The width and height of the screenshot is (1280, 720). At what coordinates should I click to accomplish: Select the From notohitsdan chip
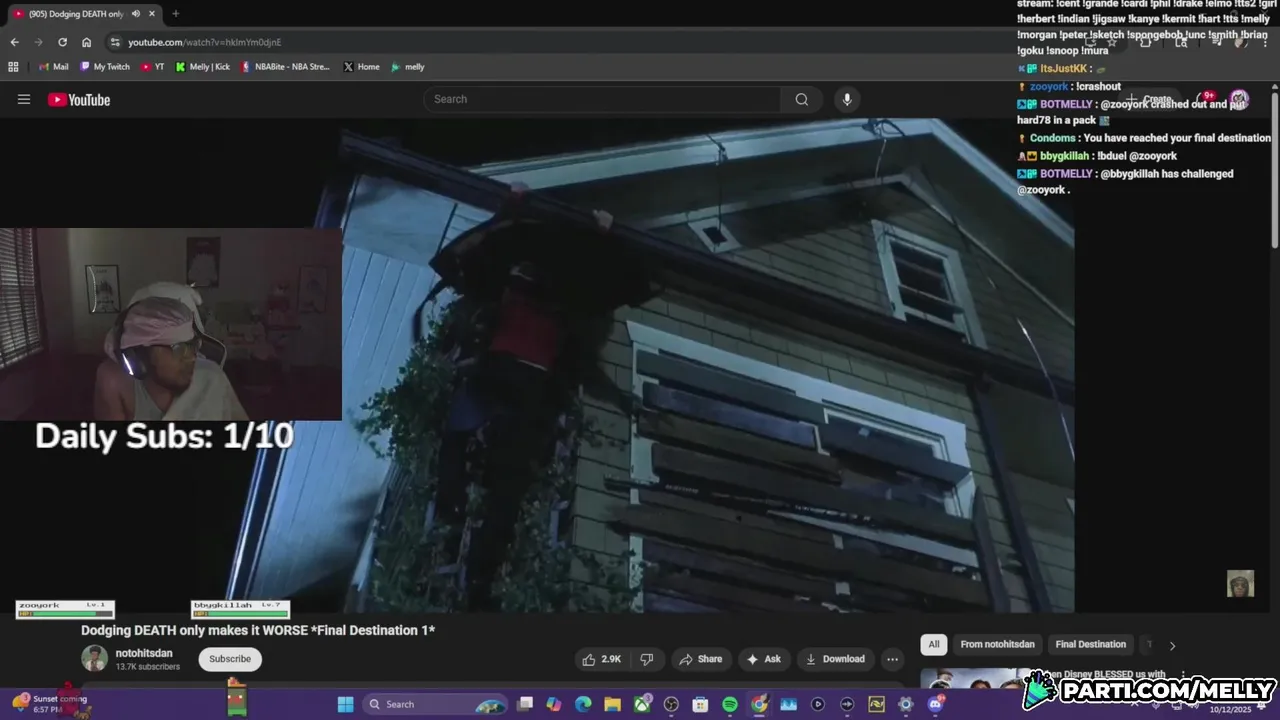[x=998, y=644]
